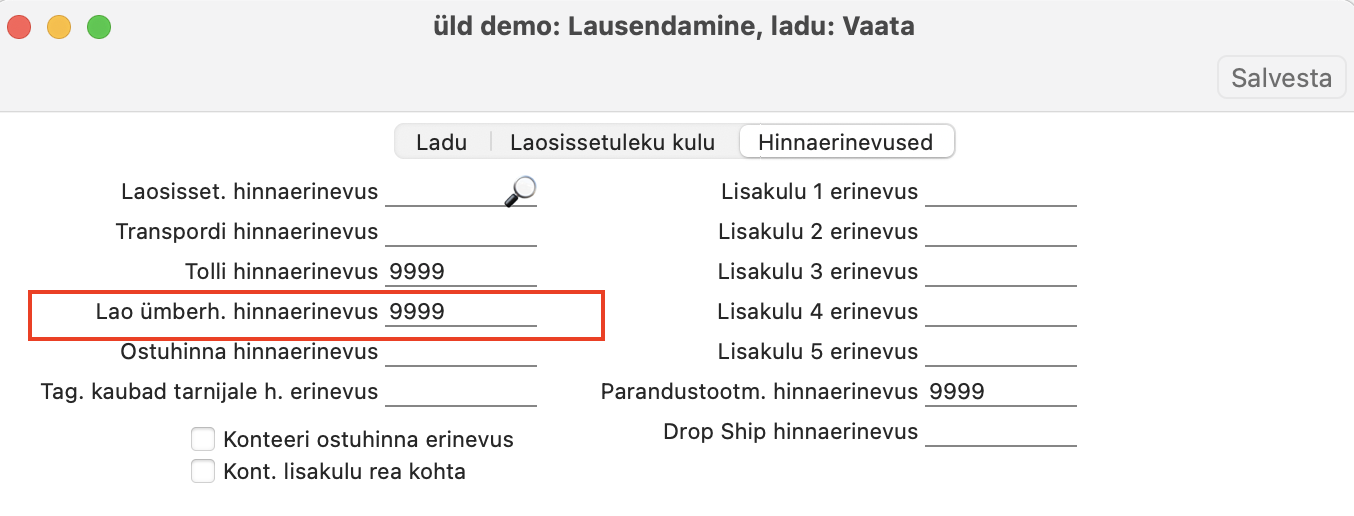Click the Laosisset. hinnaerinevus input field
The width and height of the screenshot is (1354, 516).
[445, 192]
